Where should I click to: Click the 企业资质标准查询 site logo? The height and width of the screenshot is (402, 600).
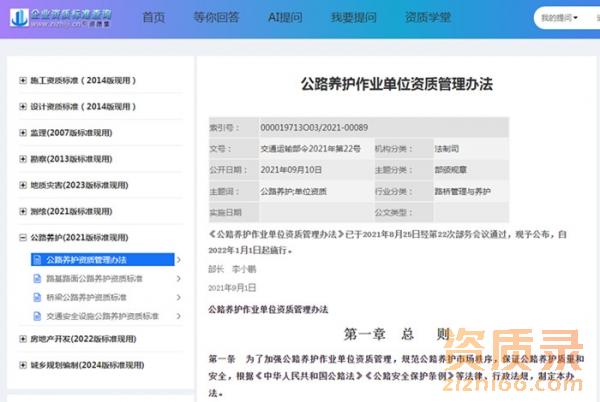(62, 18)
